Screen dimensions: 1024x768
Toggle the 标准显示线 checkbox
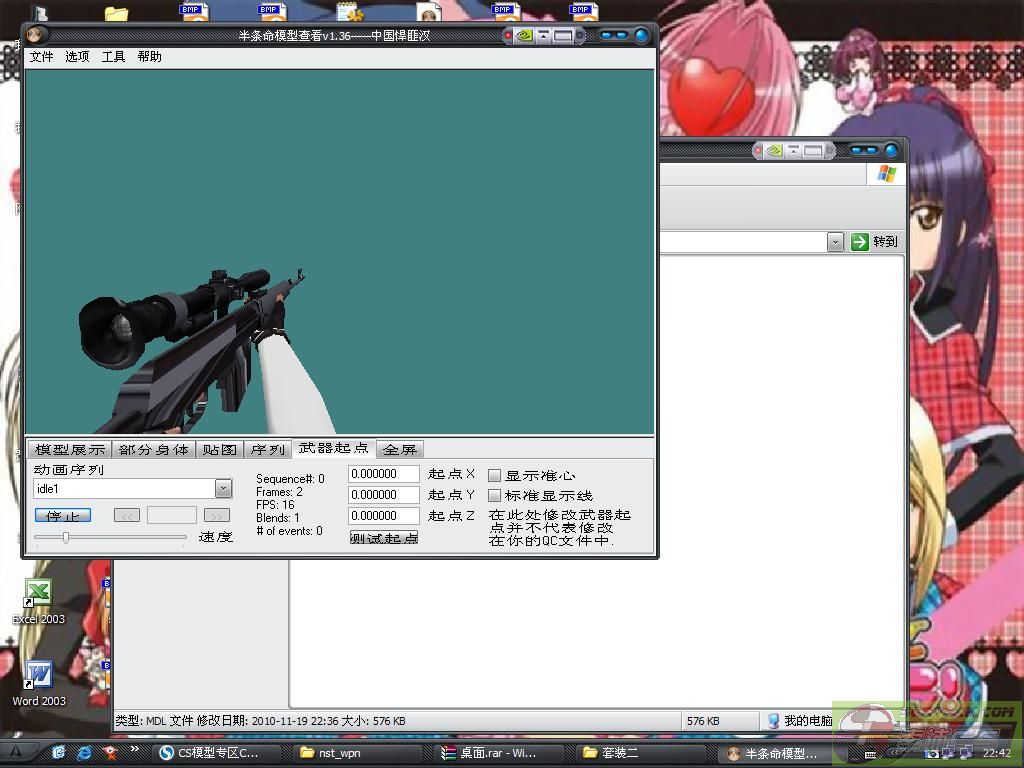(494, 496)
